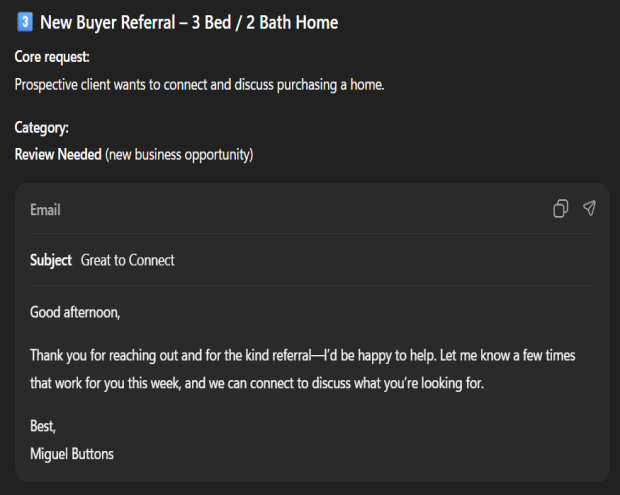The image size is (620, 495).
Task: Click the Good afternoon greeting line
Action: point(75,312)
